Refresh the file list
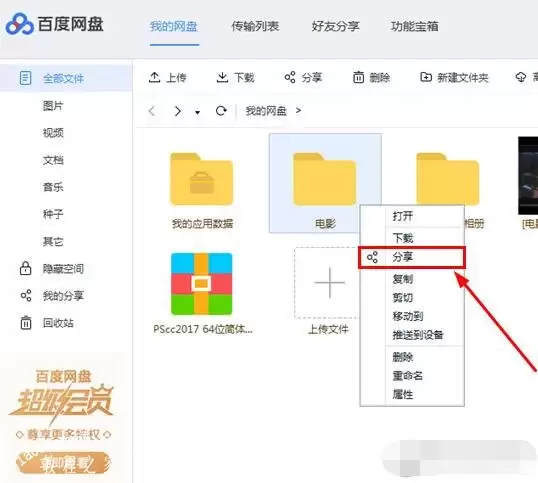Image resolution: width=538 pixels, height=483 pixels. click(x=221, y=111)
